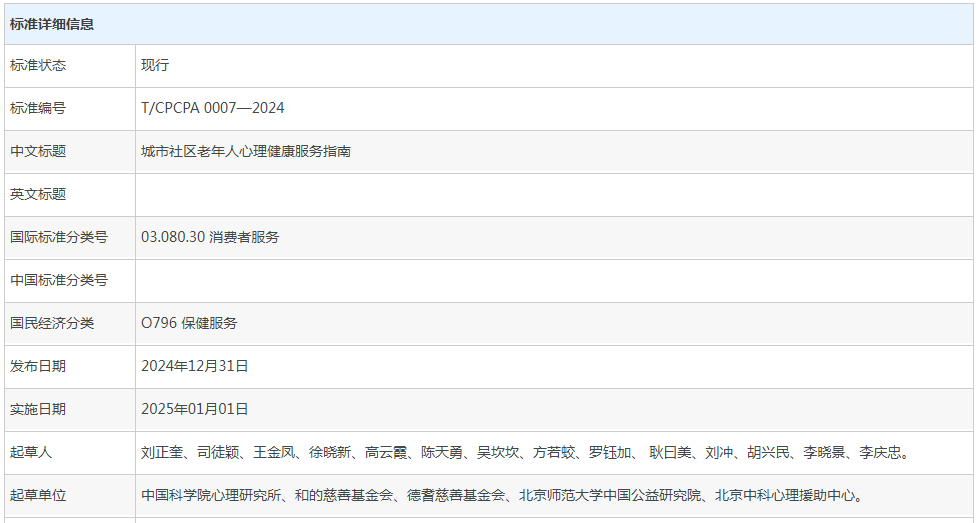Select the 现行 status value
The height and width of the screenshot is (523, 978).
pyautogui.click(x=155, y=65)
